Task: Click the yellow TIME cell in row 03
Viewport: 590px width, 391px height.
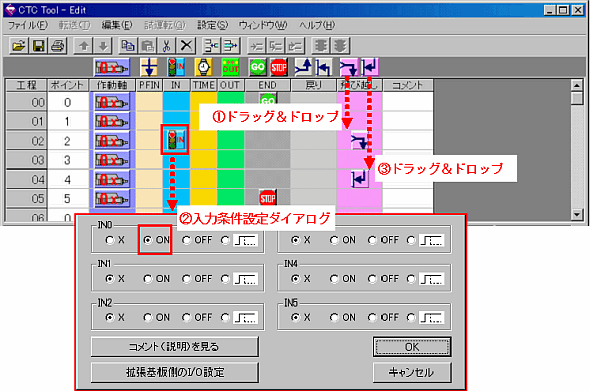Action: (204, 160)
